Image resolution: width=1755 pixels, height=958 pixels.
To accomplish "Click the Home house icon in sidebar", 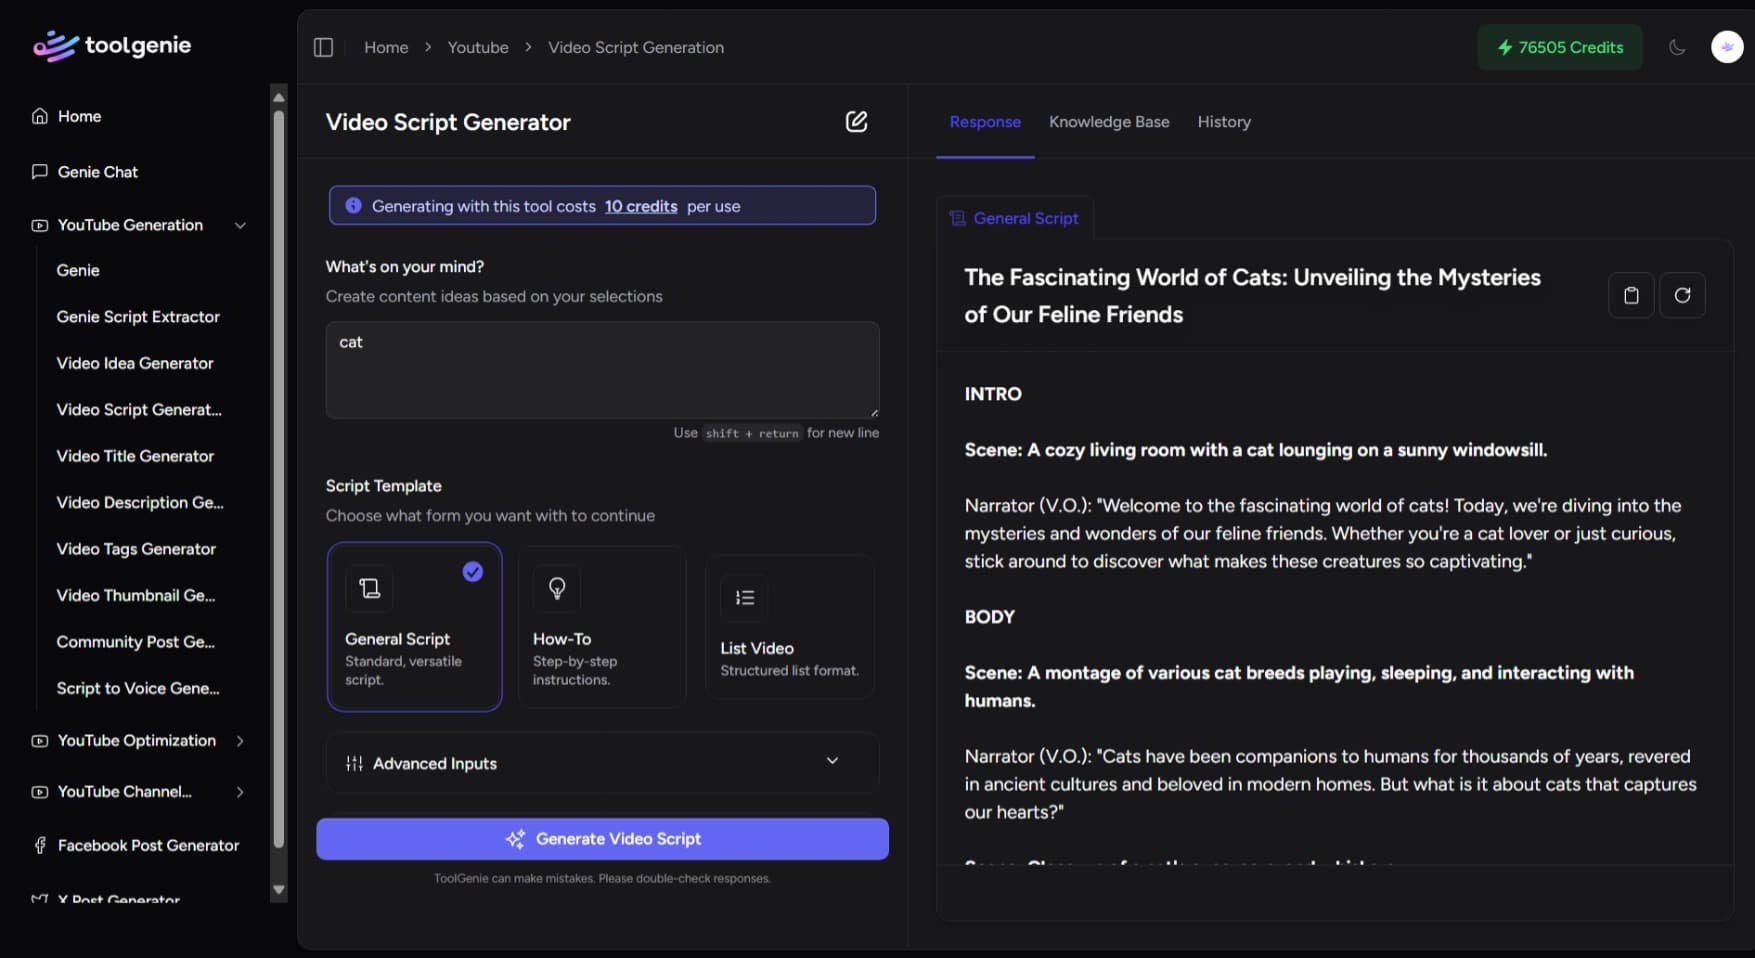I will (x=40, y=116).
